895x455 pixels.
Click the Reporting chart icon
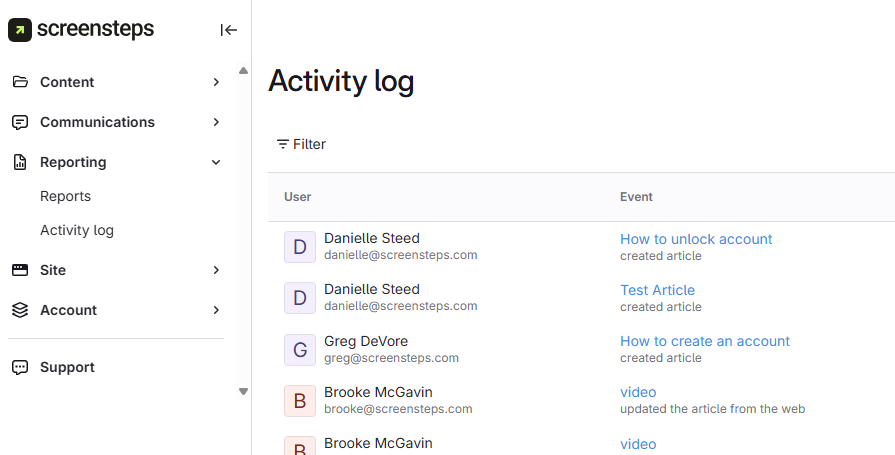[x=20, y=162]
